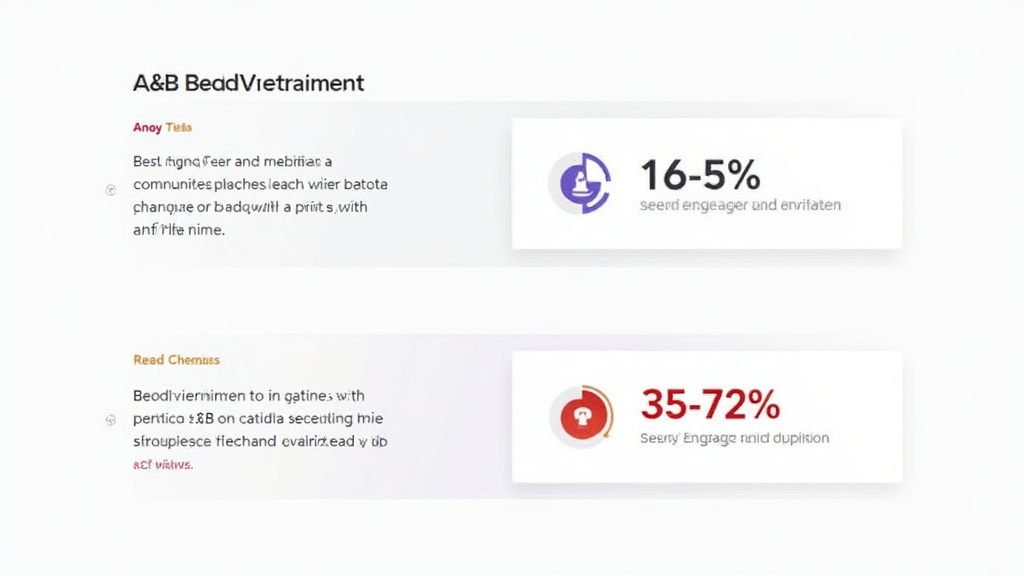Click the red '35-72%' statistic
1024x576 pixels.
point(709,405)
